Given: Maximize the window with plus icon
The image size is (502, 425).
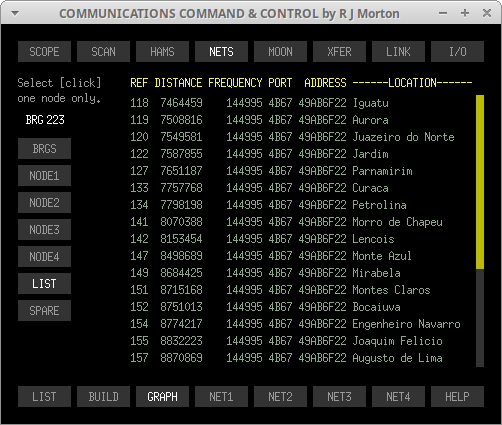Looking at the screenshot, I should pos(465,14).
